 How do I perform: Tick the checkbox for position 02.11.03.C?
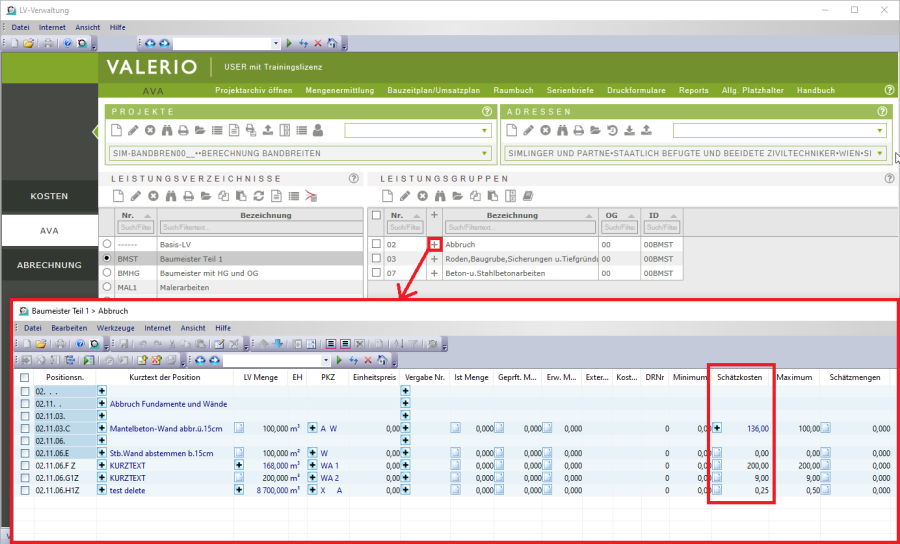pos(25,428)
